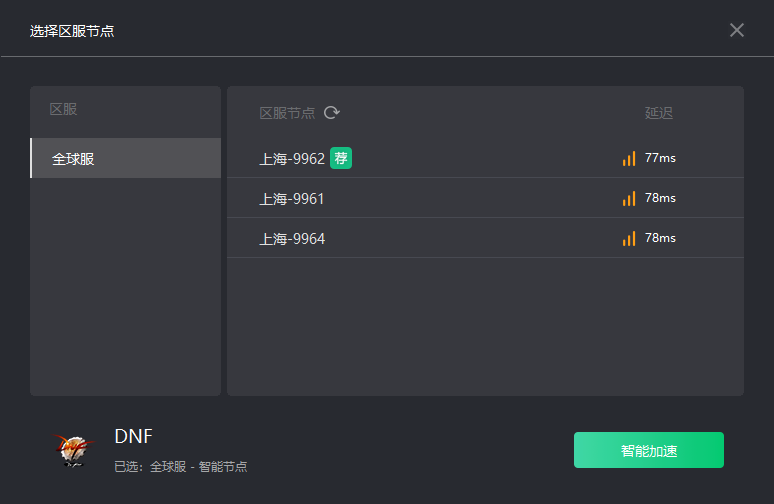Viewport: 774px width, 504px height.
Task: Click the green 荐 recommended badge
Action: [x=341, y=158]
